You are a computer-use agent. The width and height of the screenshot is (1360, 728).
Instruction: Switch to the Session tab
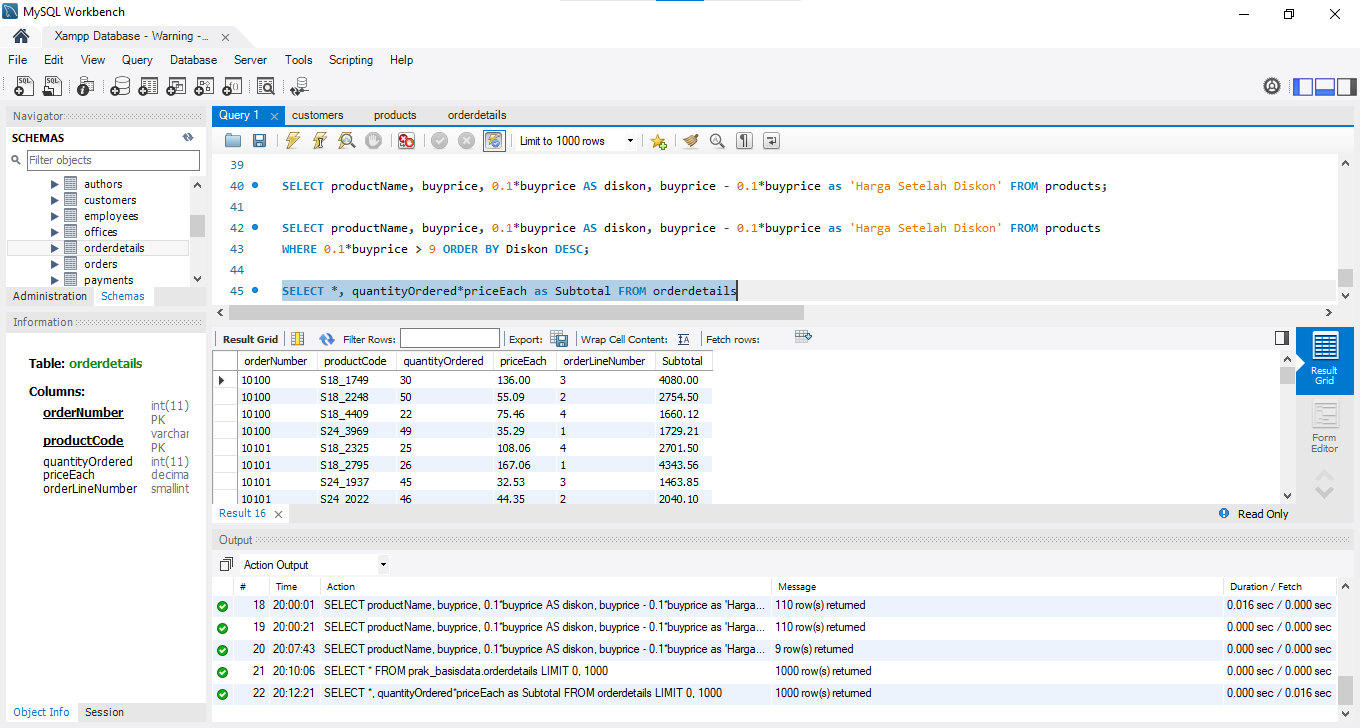pos(104,712)
